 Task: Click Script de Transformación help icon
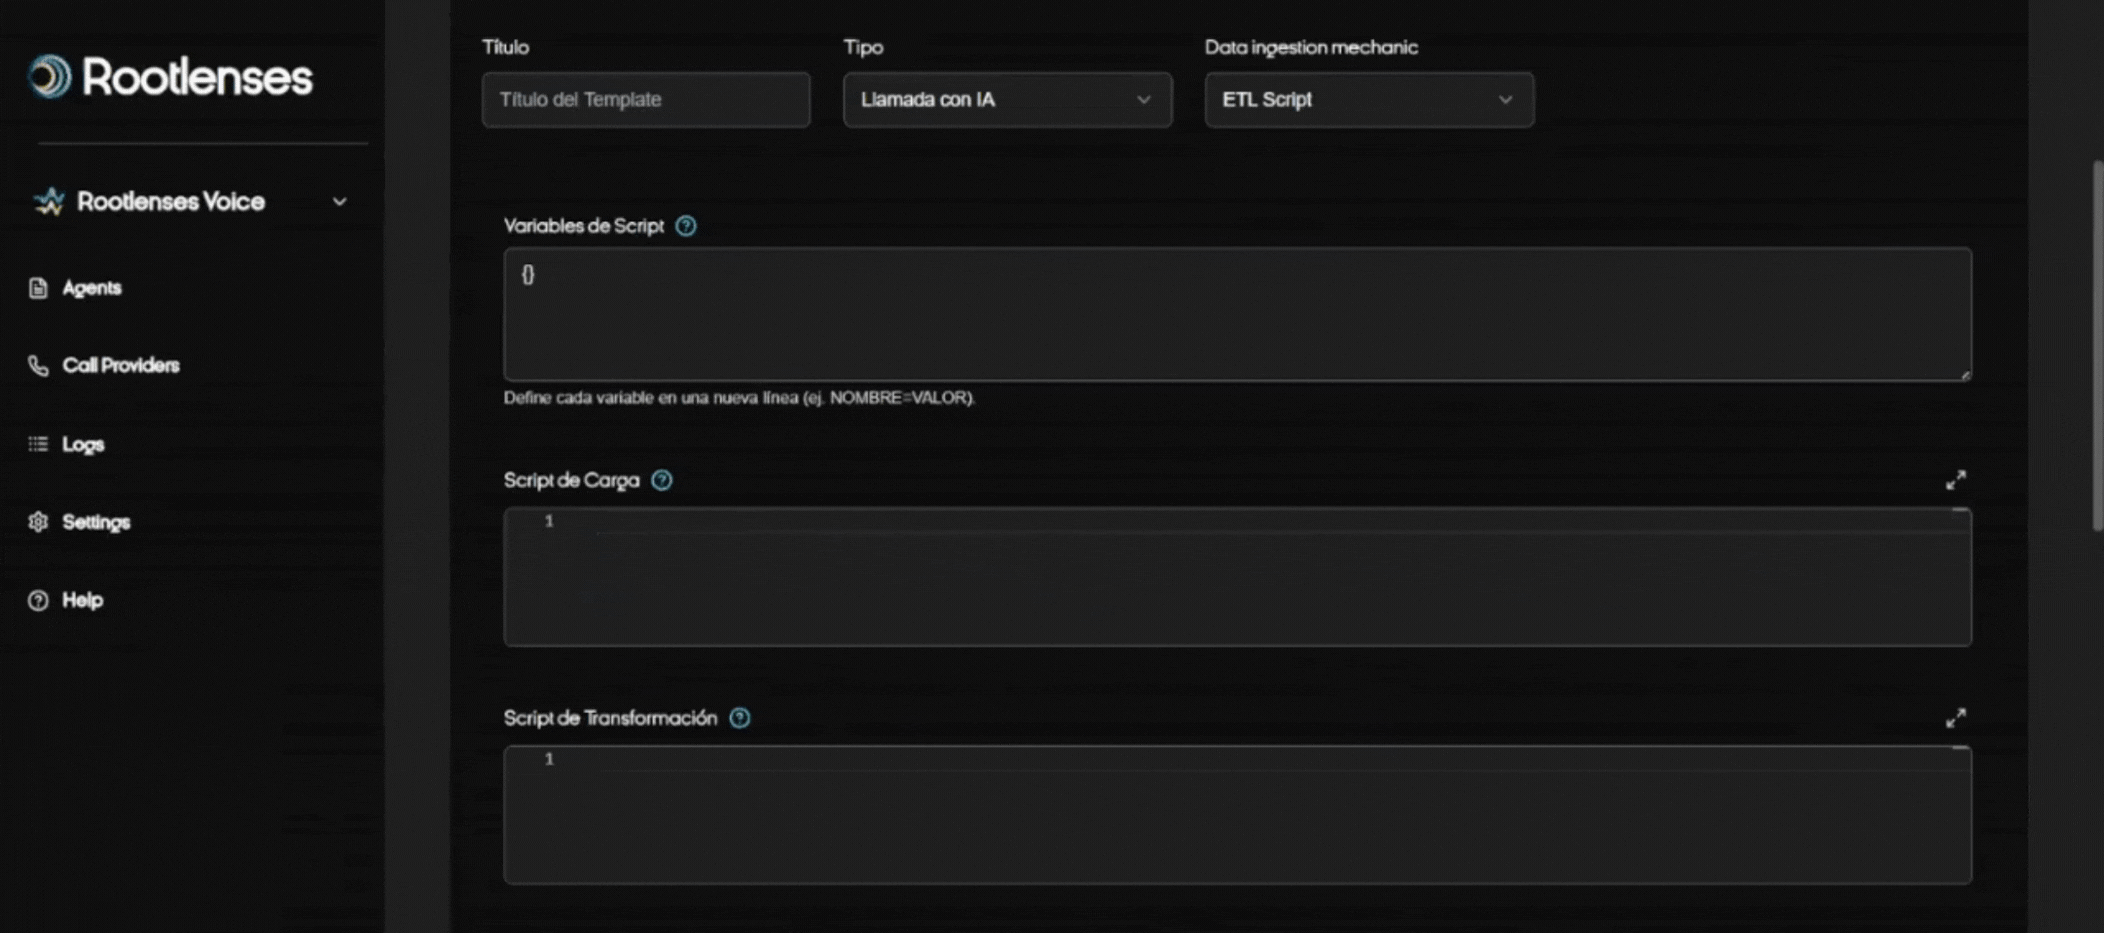pyautogui.click(x=740, y=718)
